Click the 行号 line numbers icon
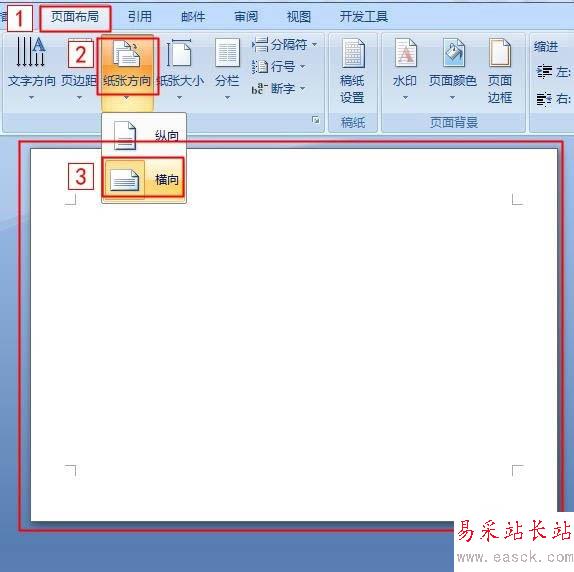The width and height of the screenshot is (574, 572). [x=260, y=67]
